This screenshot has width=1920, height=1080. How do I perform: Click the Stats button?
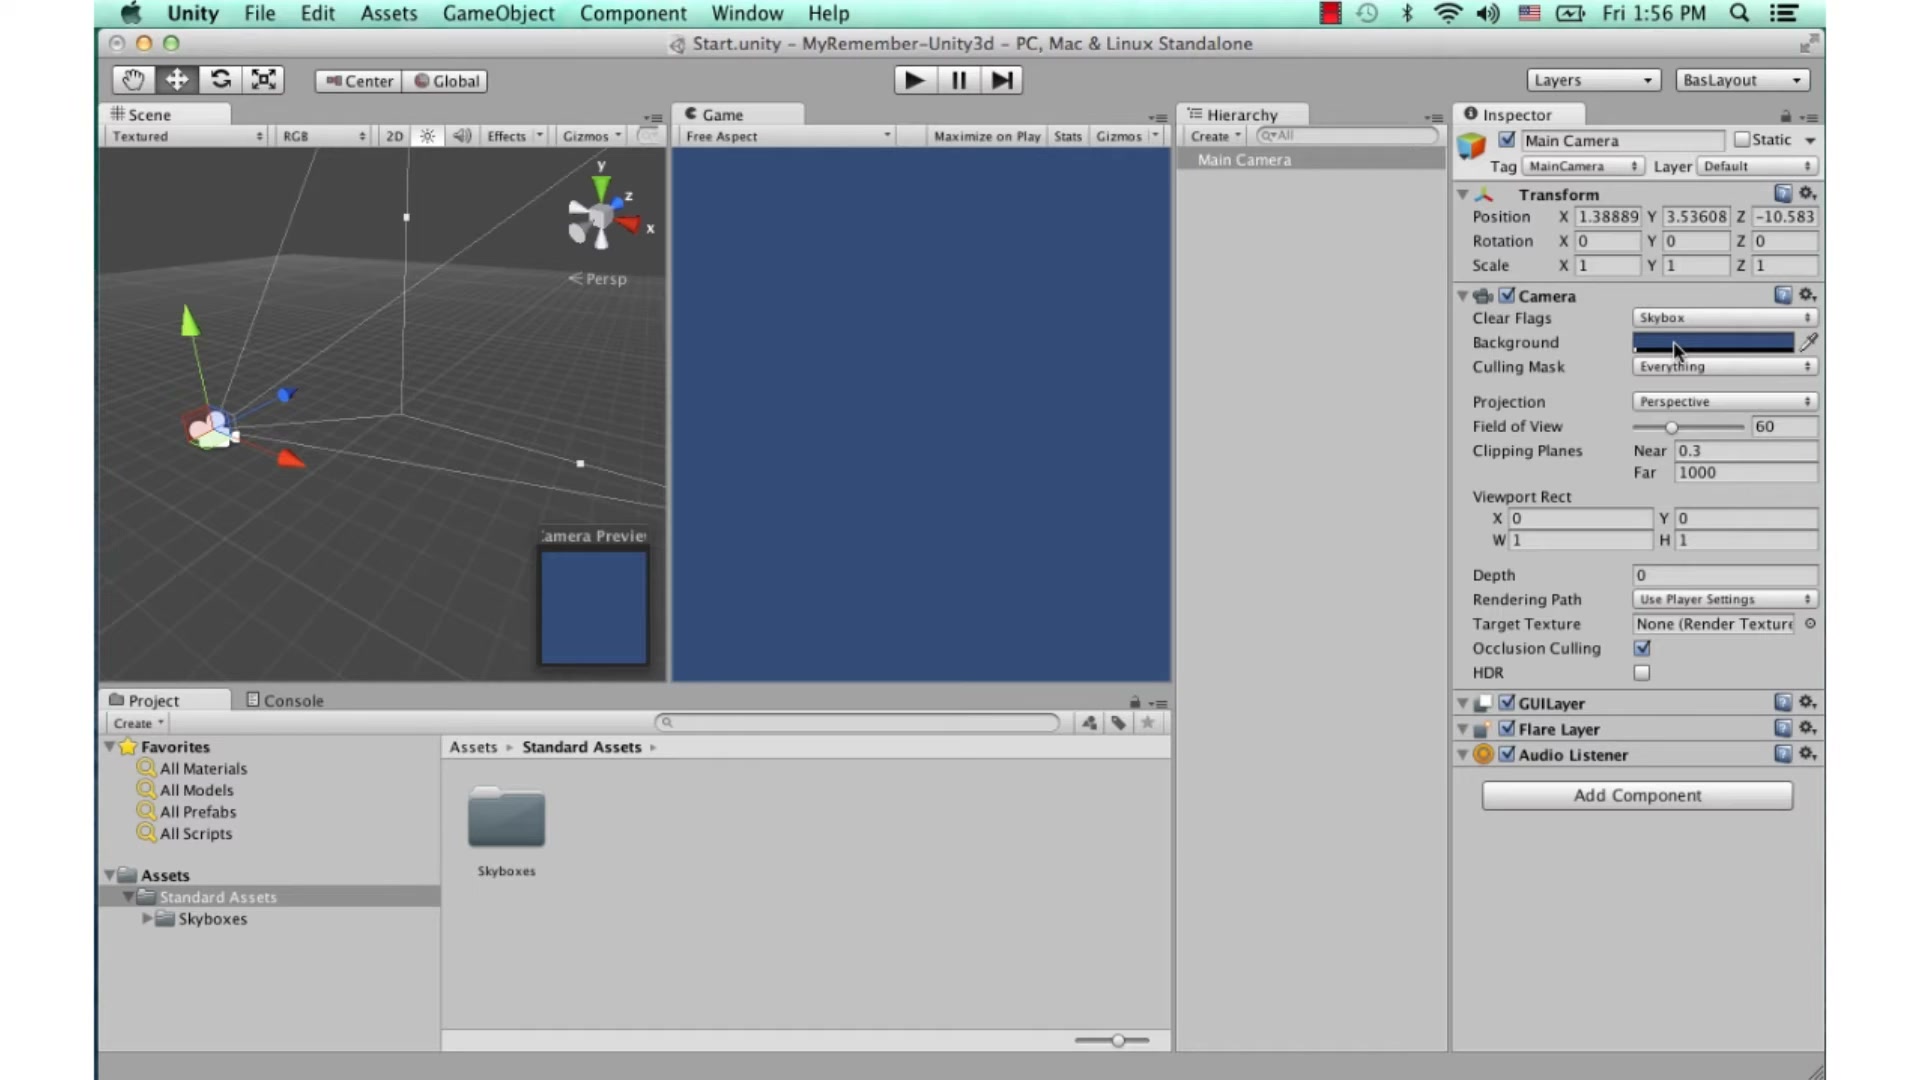coord(1068,136)
